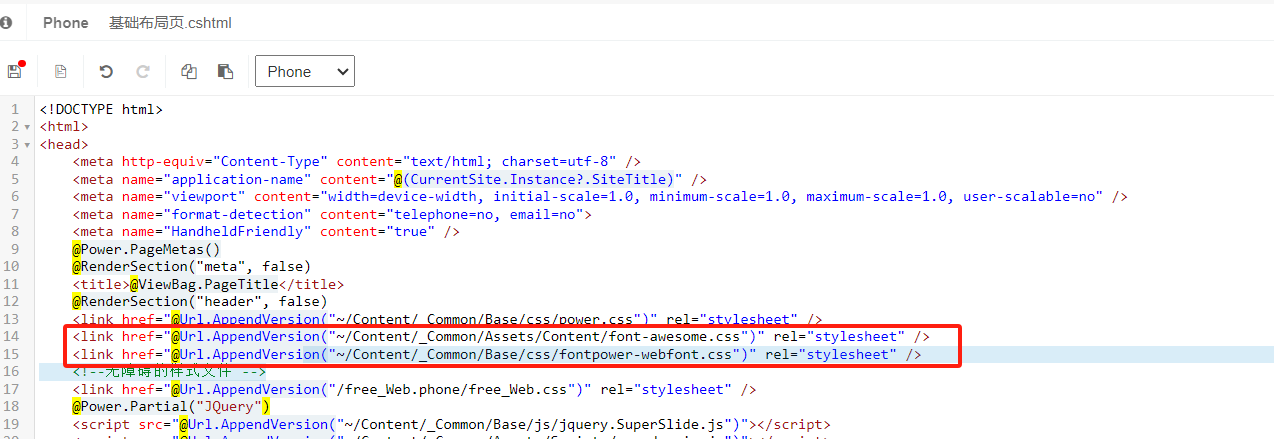This screenshot has height=439, width=1274.
Task: Undo the last edit
Action: (106, 72)
